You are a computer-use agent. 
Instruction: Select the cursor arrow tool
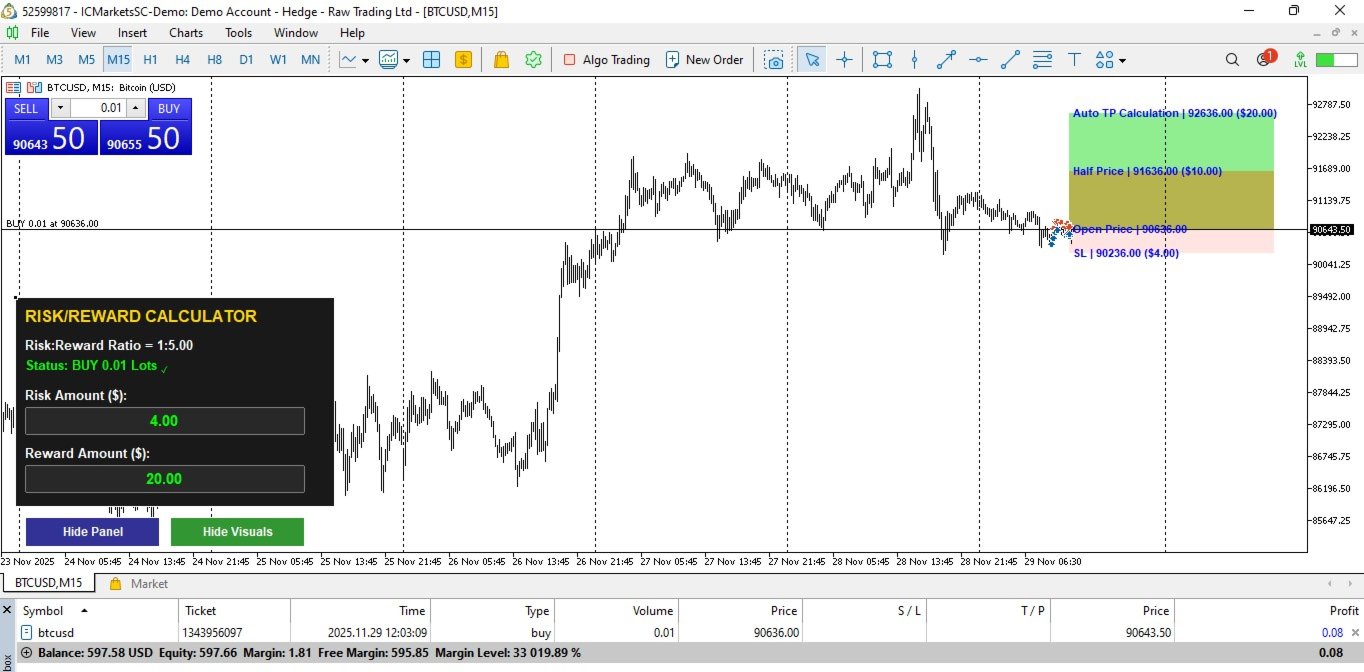812,60
